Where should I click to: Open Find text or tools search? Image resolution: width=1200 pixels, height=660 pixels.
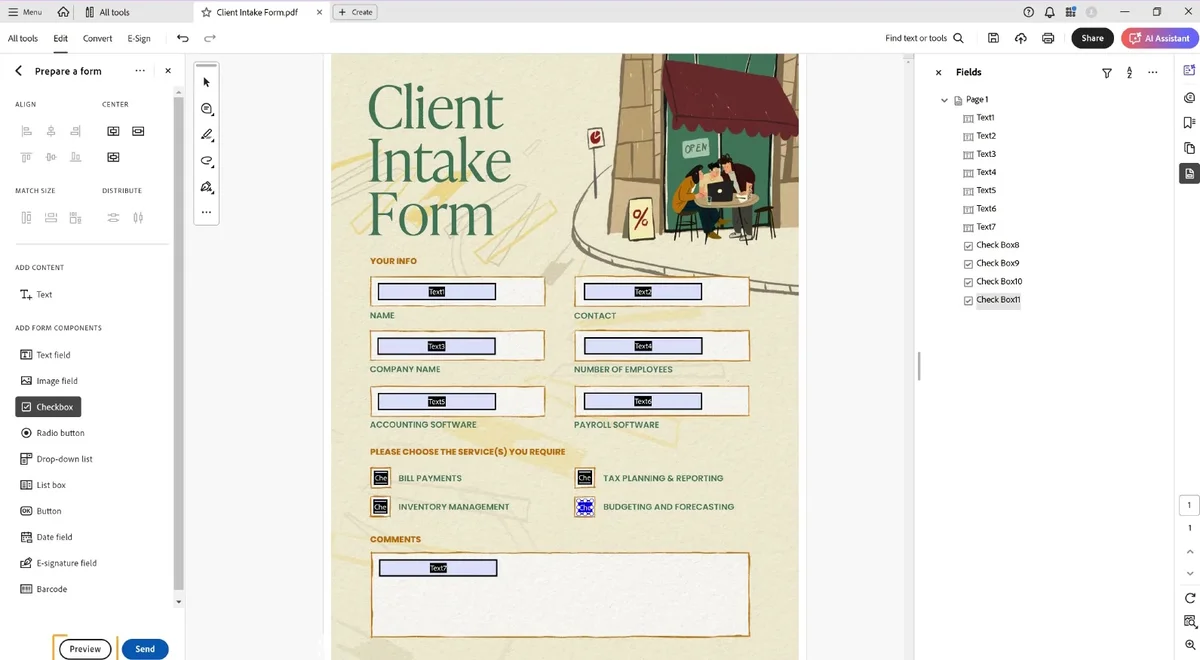[x=924, y=38]
